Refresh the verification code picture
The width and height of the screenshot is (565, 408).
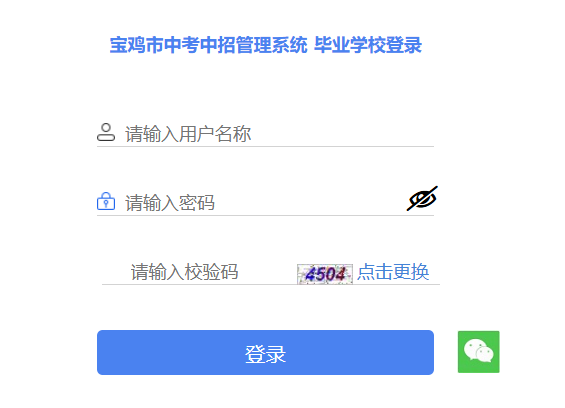tap(325, 274)
